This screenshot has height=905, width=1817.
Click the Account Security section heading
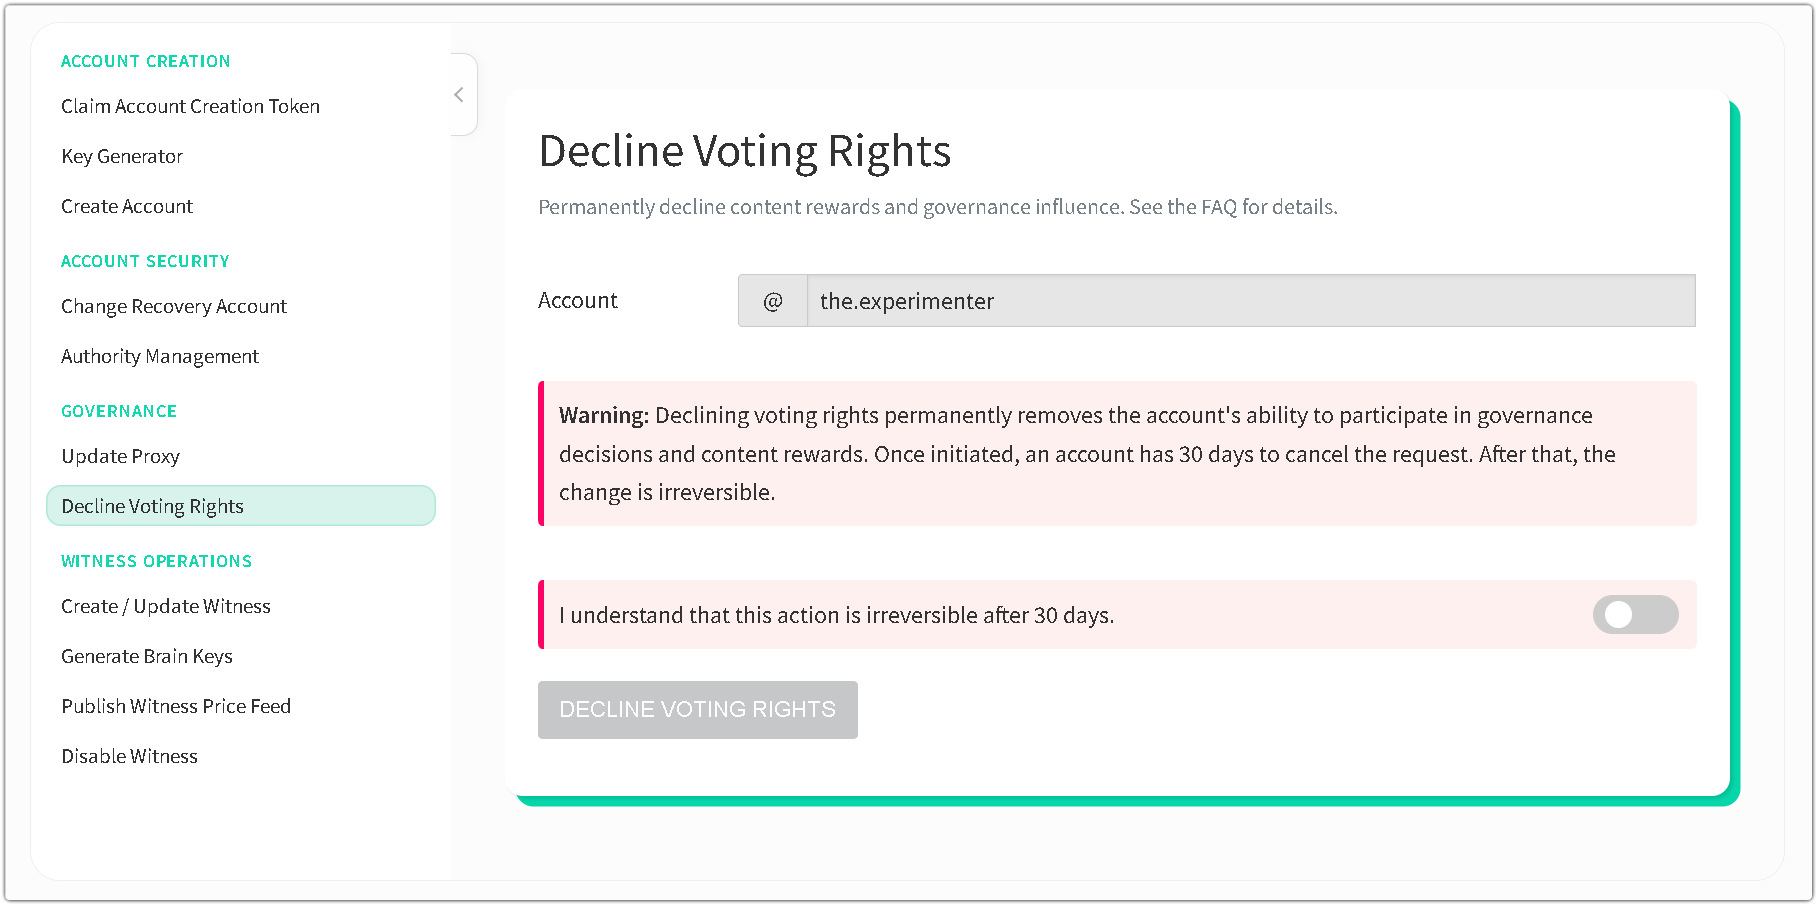point(146,261)
